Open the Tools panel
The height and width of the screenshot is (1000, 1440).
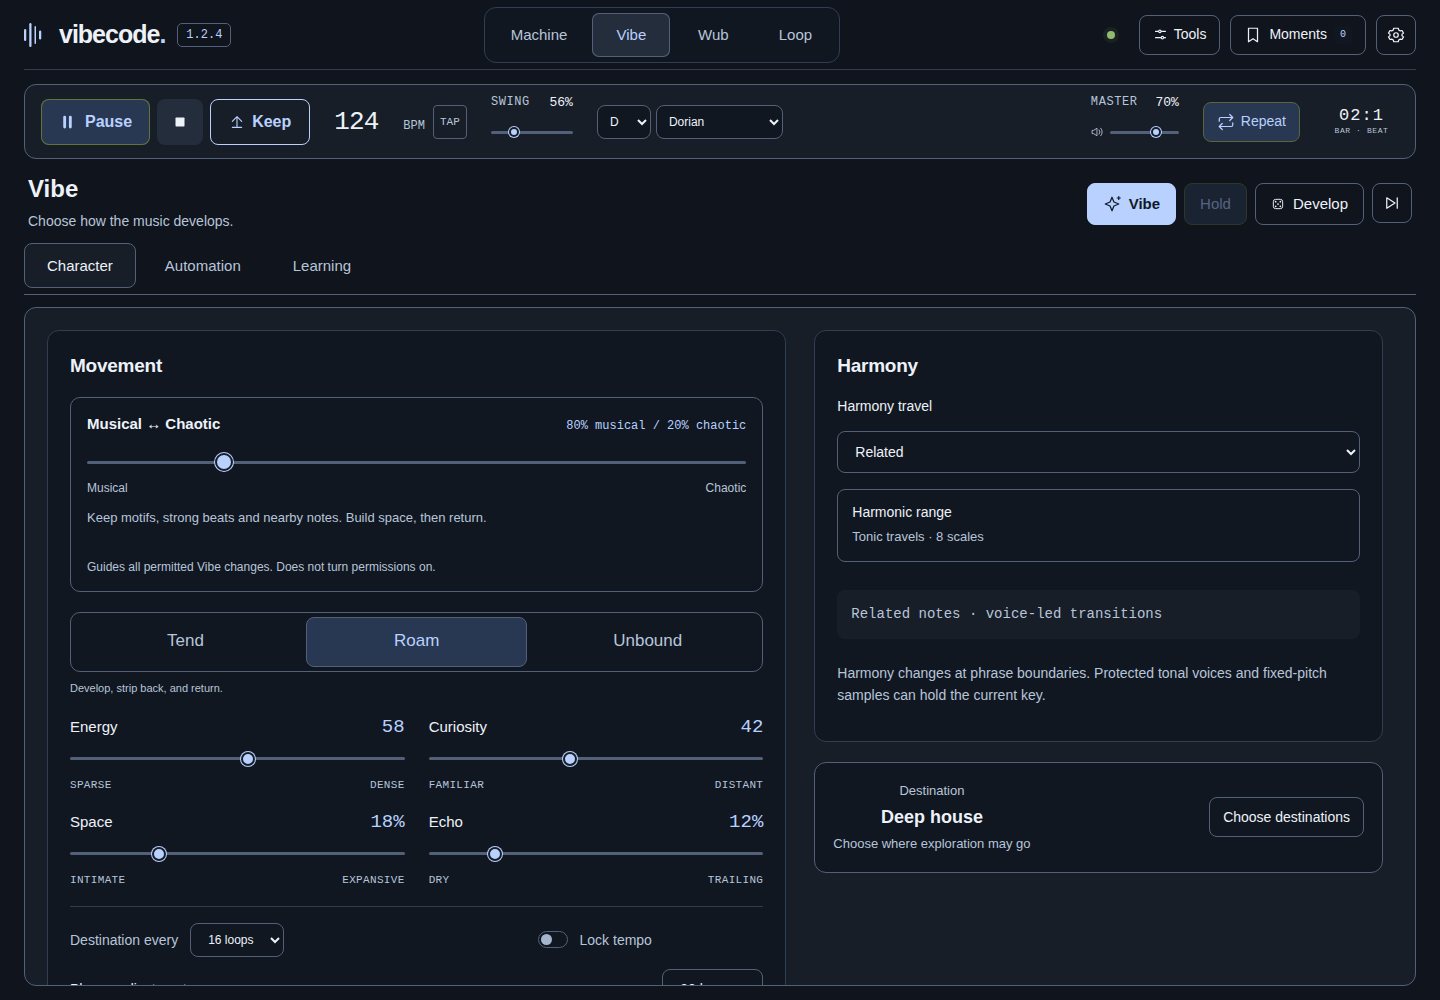1179,35
